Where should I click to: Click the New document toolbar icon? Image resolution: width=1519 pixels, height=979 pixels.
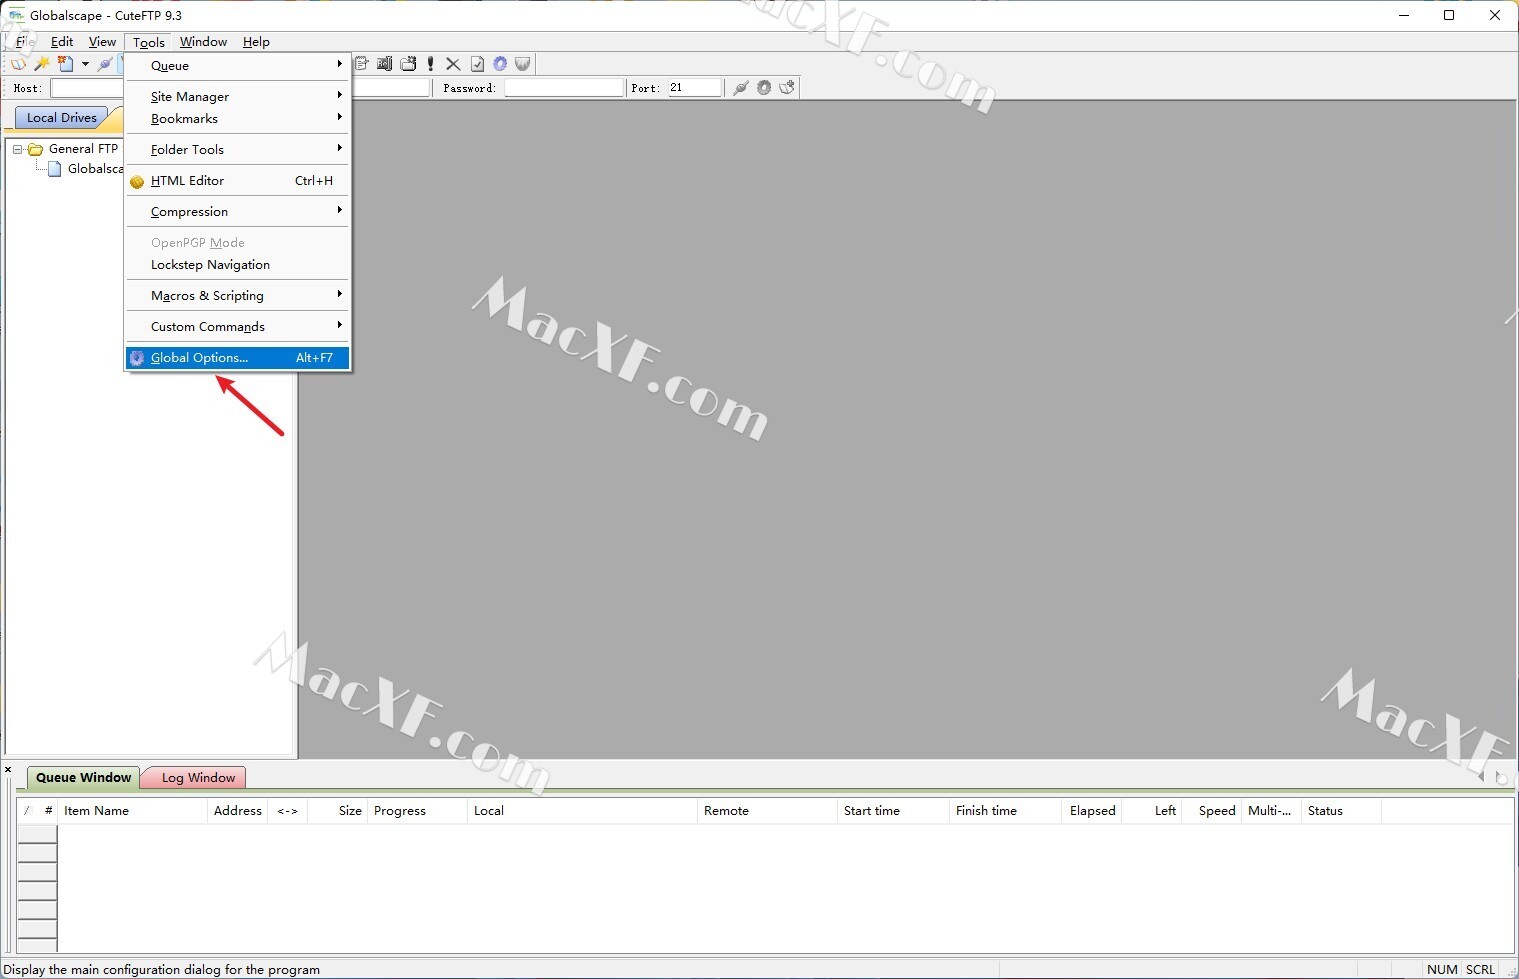coord(65,64)
